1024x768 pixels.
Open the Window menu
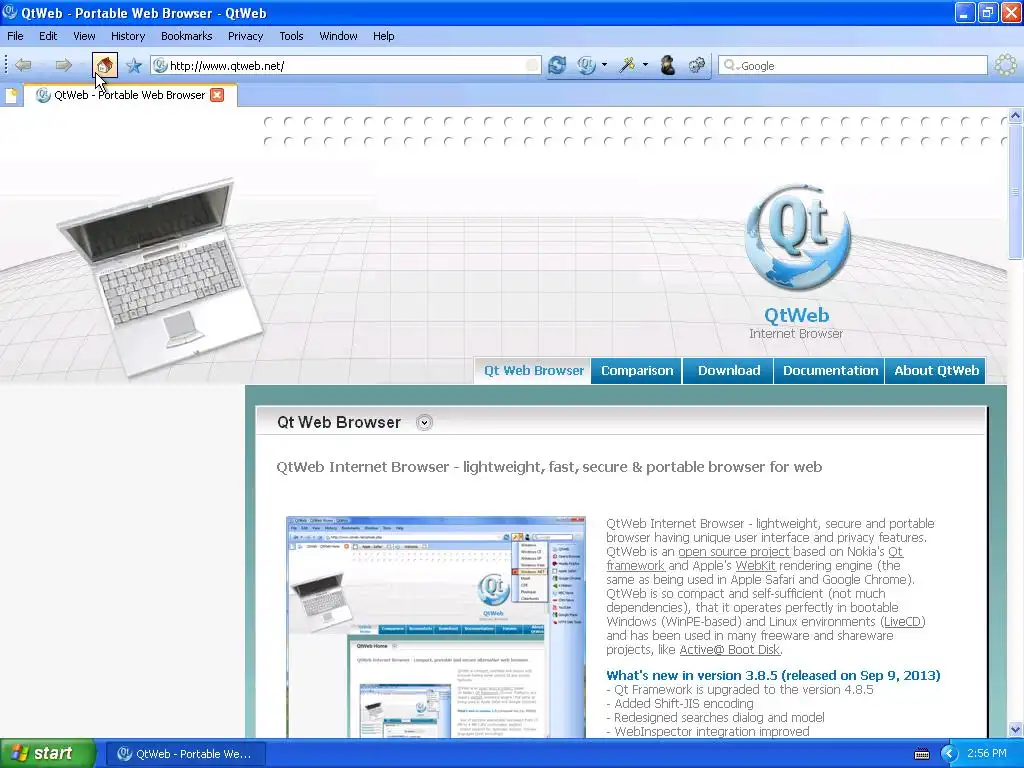coord(338,36)
